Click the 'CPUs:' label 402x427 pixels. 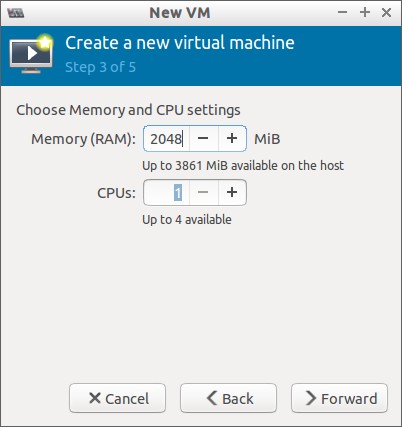(116, 193)
